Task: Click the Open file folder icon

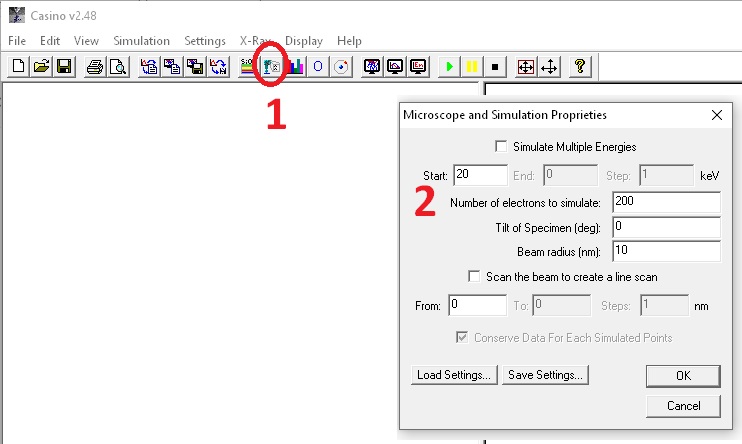Action: point(41,66)
